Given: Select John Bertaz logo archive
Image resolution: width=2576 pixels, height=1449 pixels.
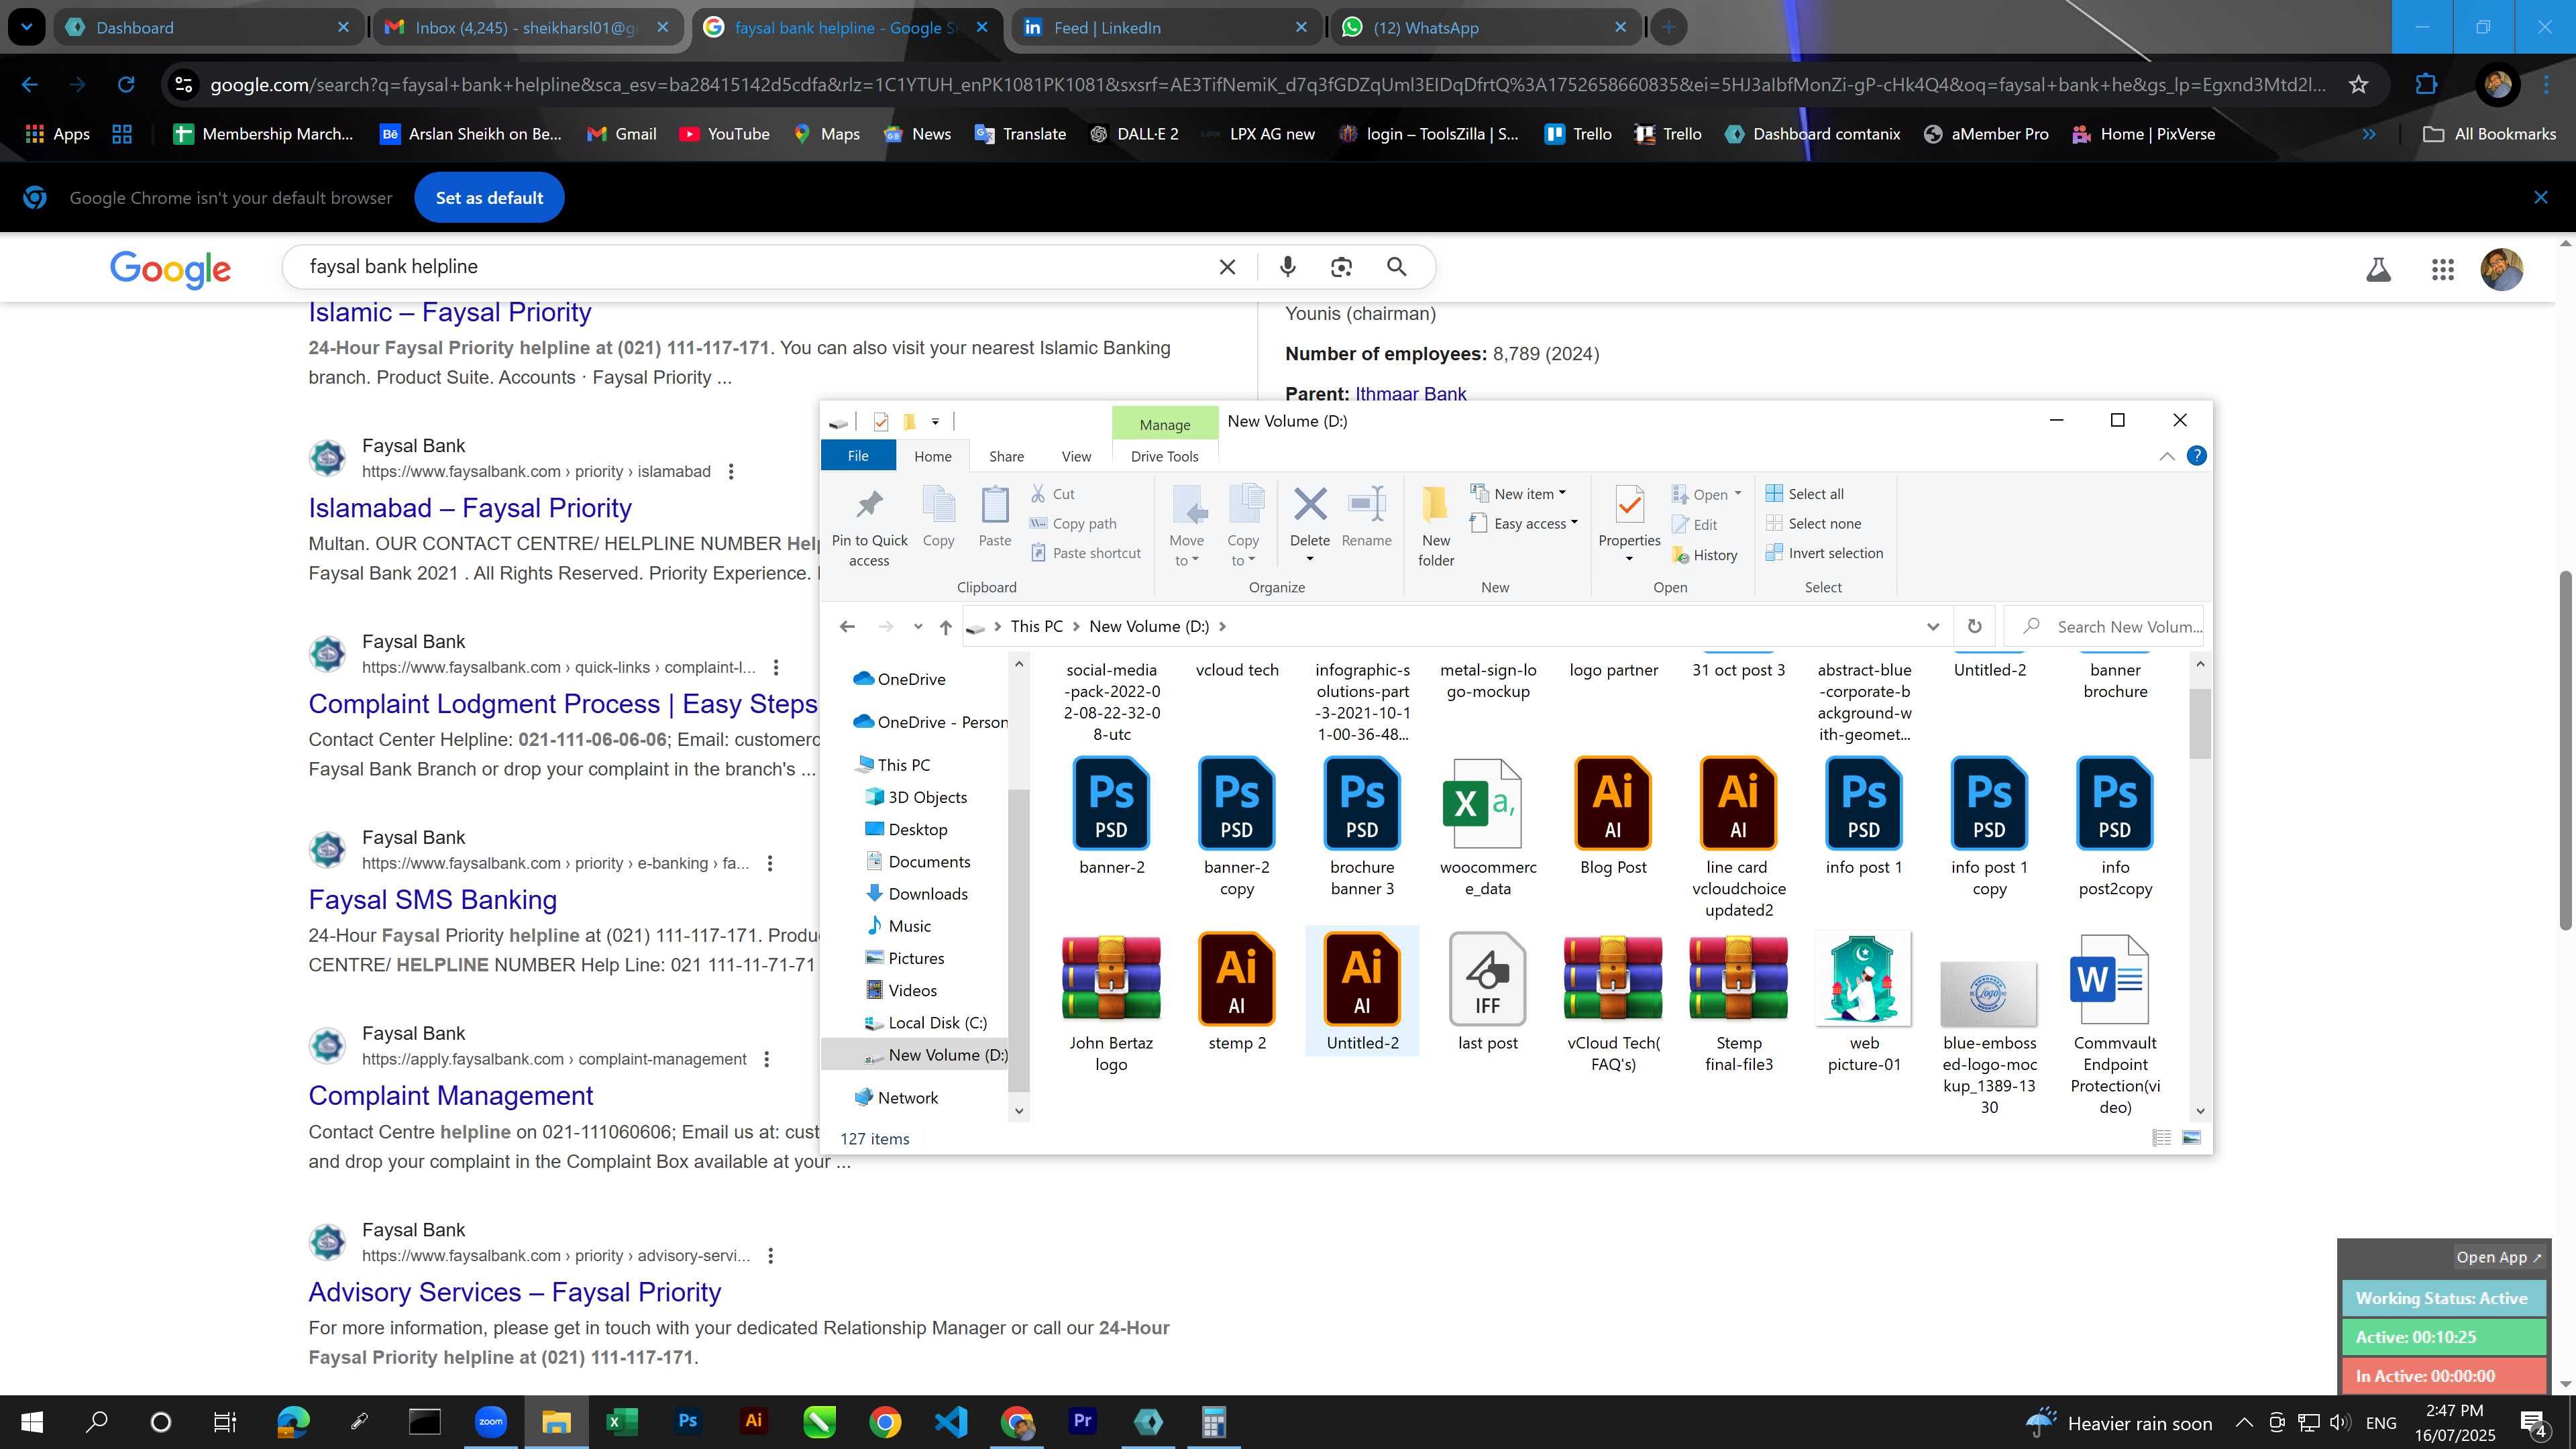Looking at the screenshot, I should (x=1110, y=1002).
